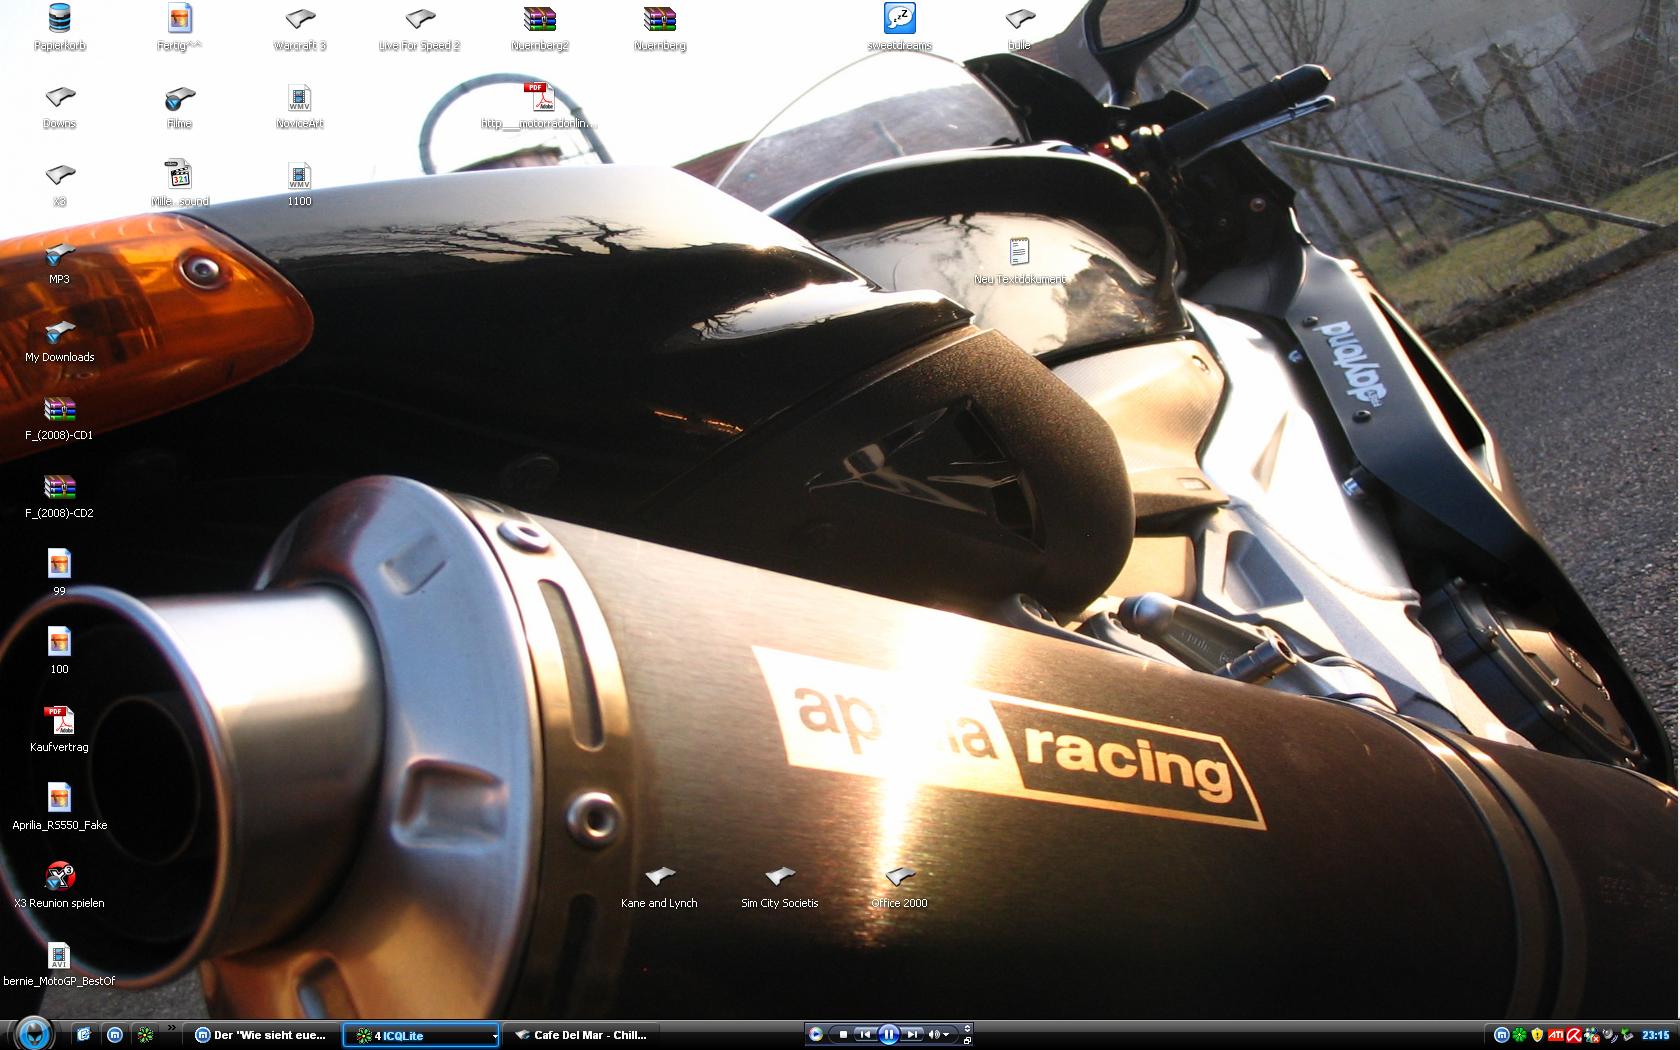1680x1050 pixels.
Task: Click the speaker volume icon in media toolbar
Action: 934,1034
